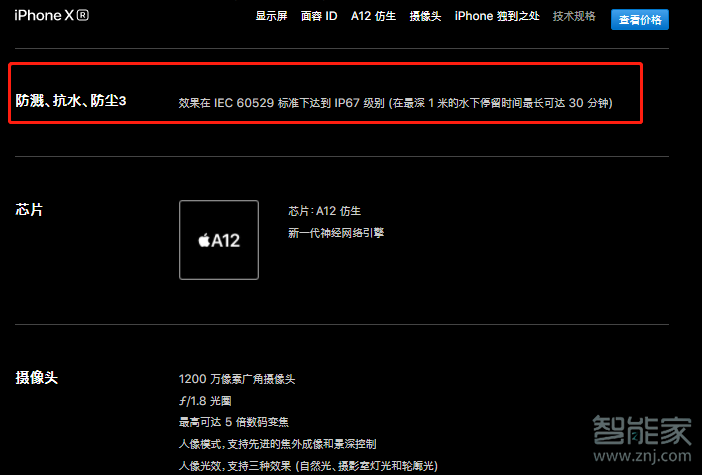The width and height of the screenshot is (702, 475).
Task: Click the 1200 万像素广角摄像头 line
Action: coord(237,379)
